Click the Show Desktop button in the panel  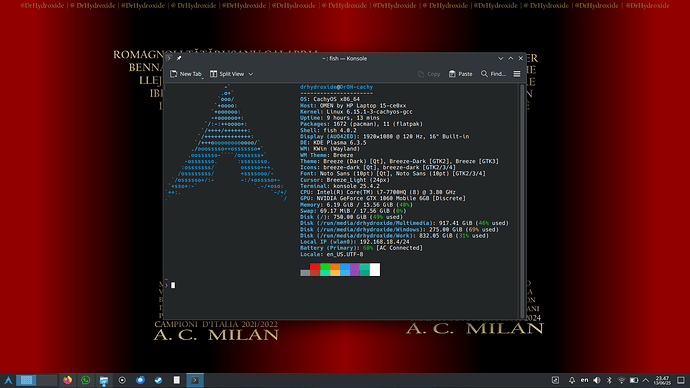tap(681, 380)
